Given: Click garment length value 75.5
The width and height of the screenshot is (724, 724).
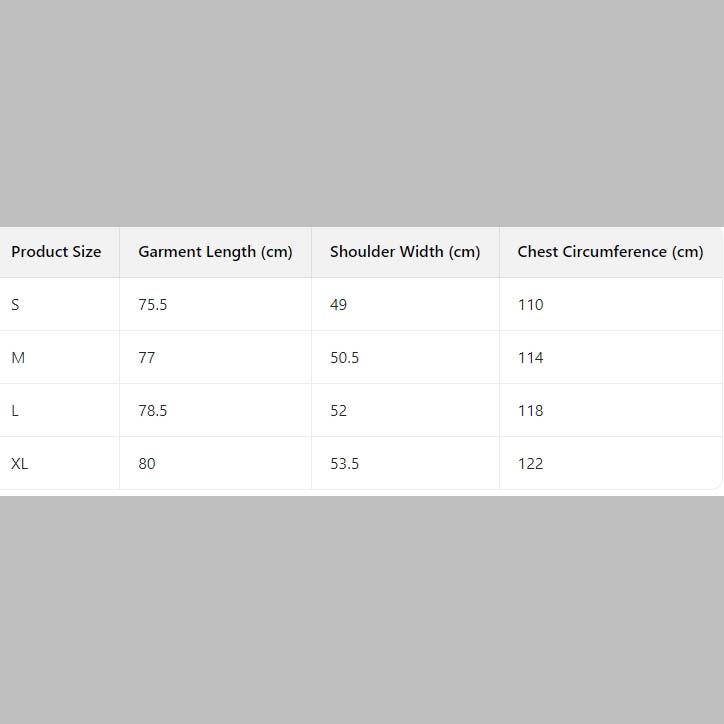Looking at the screenshot, I should [x=153, y=305].
